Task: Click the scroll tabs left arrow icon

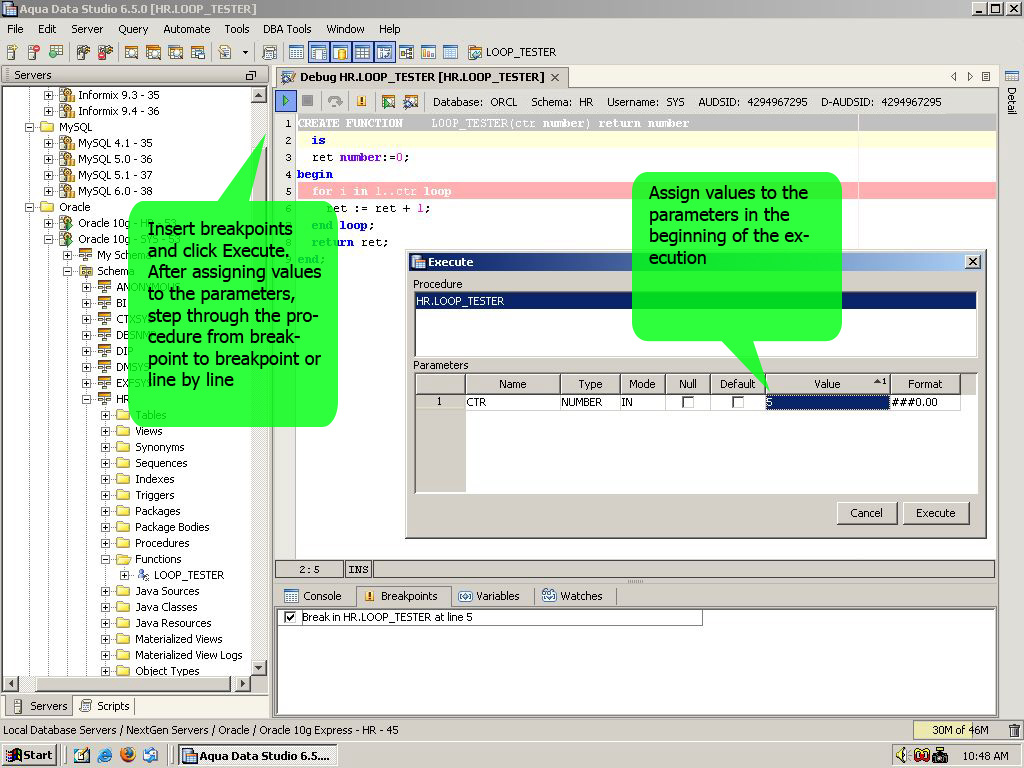Action: pyautogui.click(x=954, y=76)
